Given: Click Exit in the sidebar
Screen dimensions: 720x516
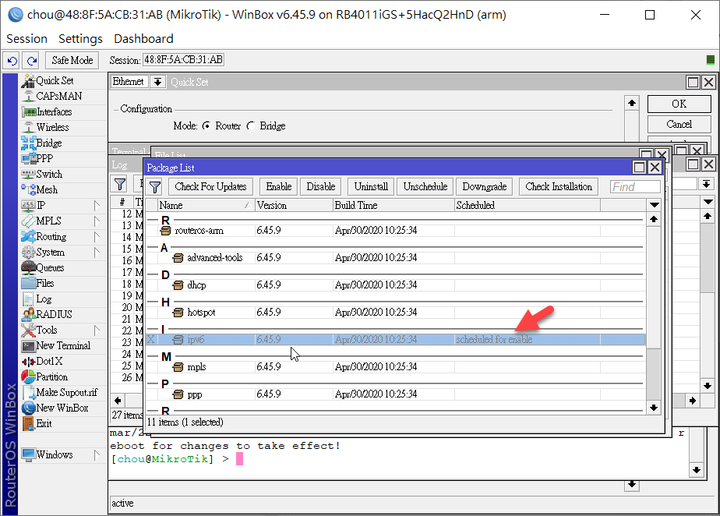Looking at the screenshot, I should point(44,424).
